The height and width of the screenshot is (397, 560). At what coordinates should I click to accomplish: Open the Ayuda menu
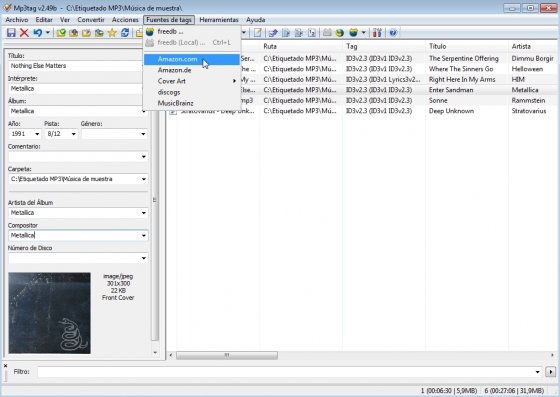[255, 20]
